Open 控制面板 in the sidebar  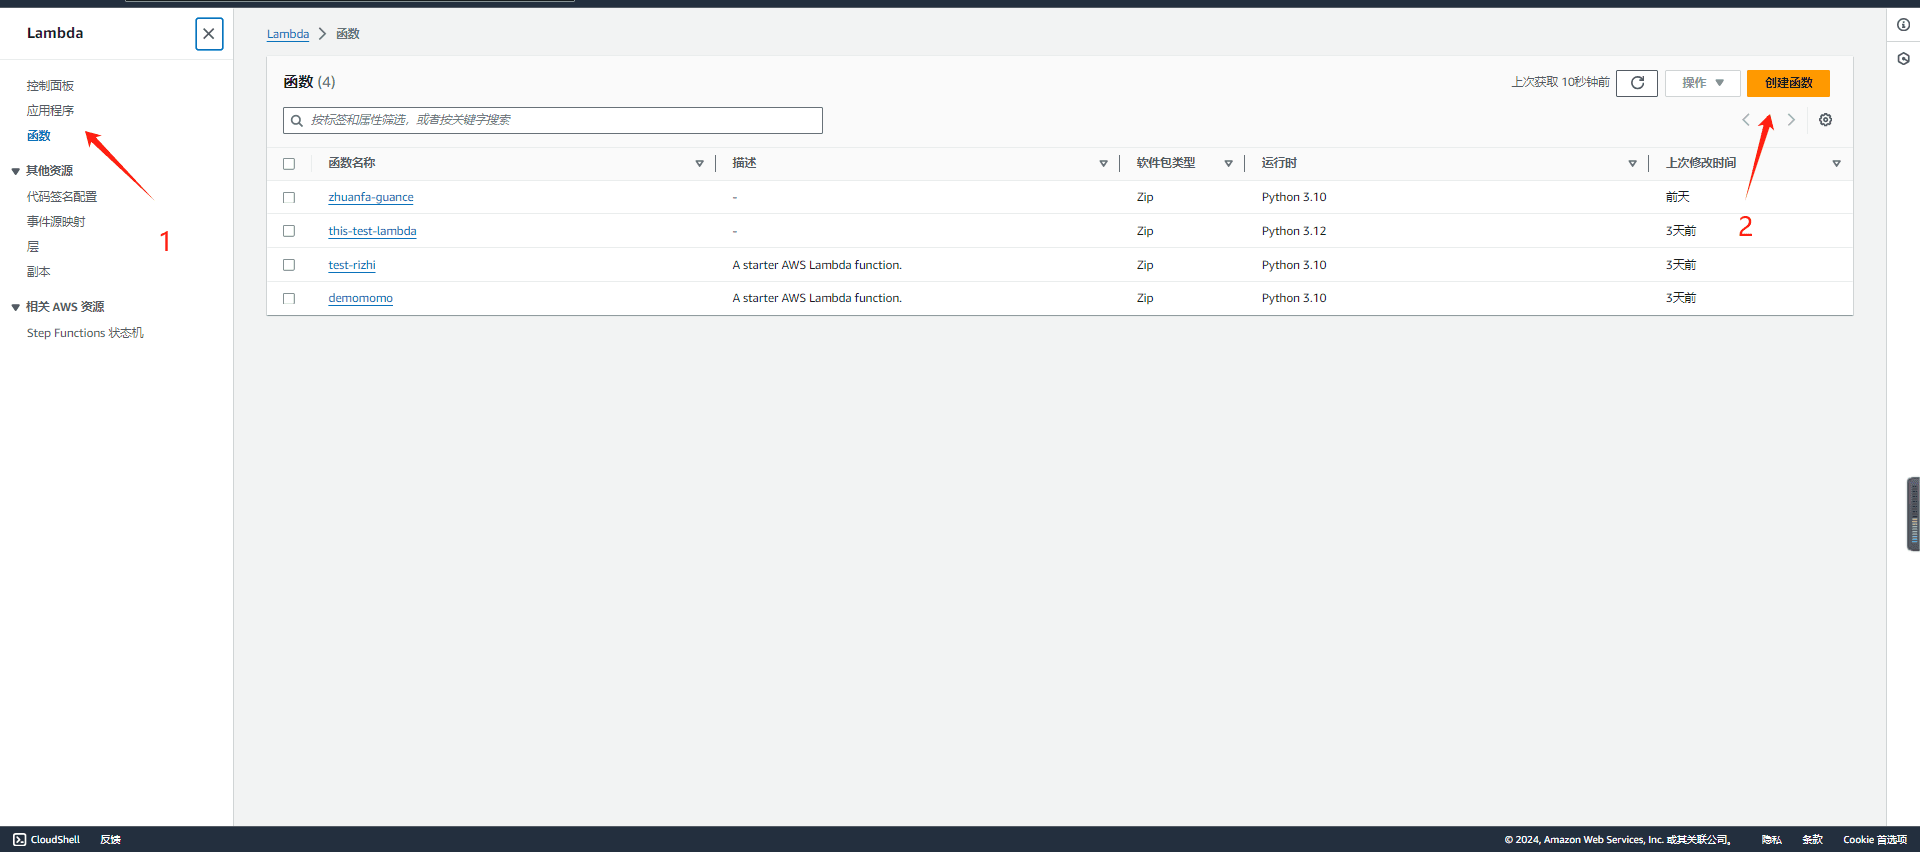(x=50, y=86)
